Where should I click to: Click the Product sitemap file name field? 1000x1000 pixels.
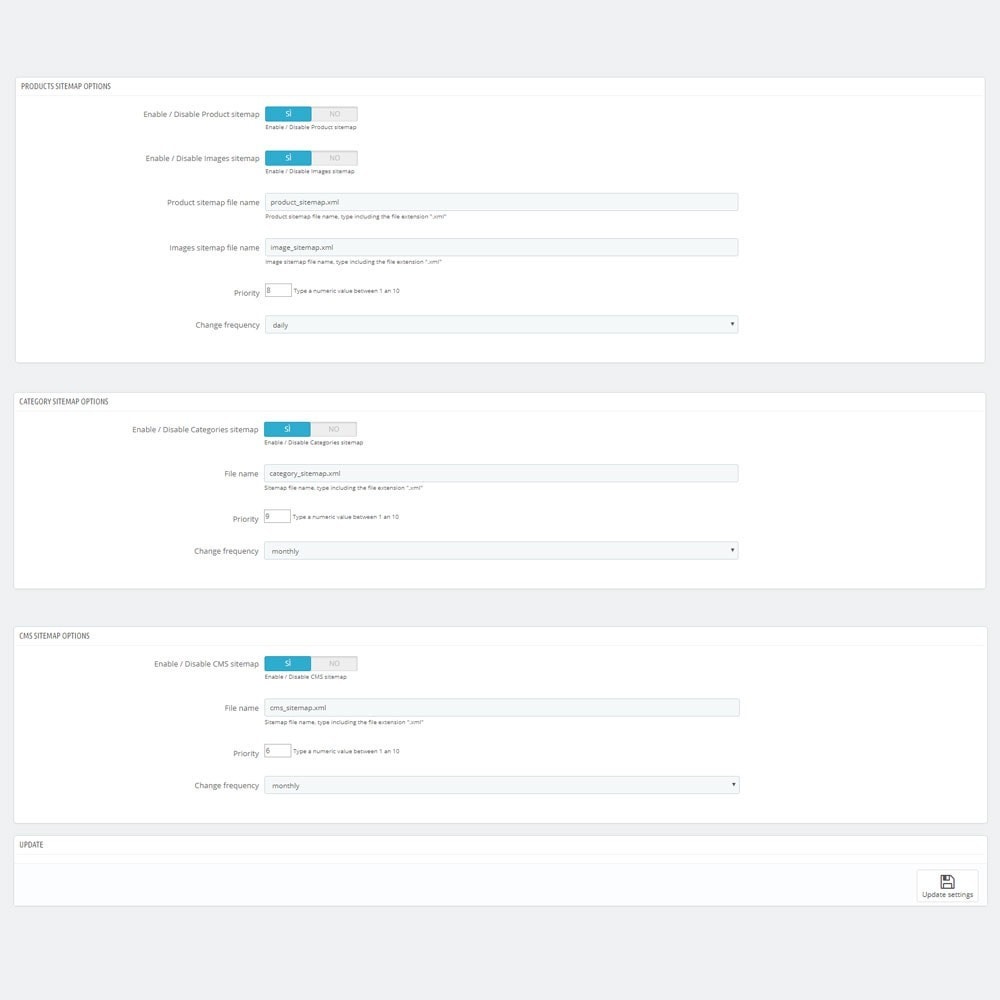pos(501,202)
